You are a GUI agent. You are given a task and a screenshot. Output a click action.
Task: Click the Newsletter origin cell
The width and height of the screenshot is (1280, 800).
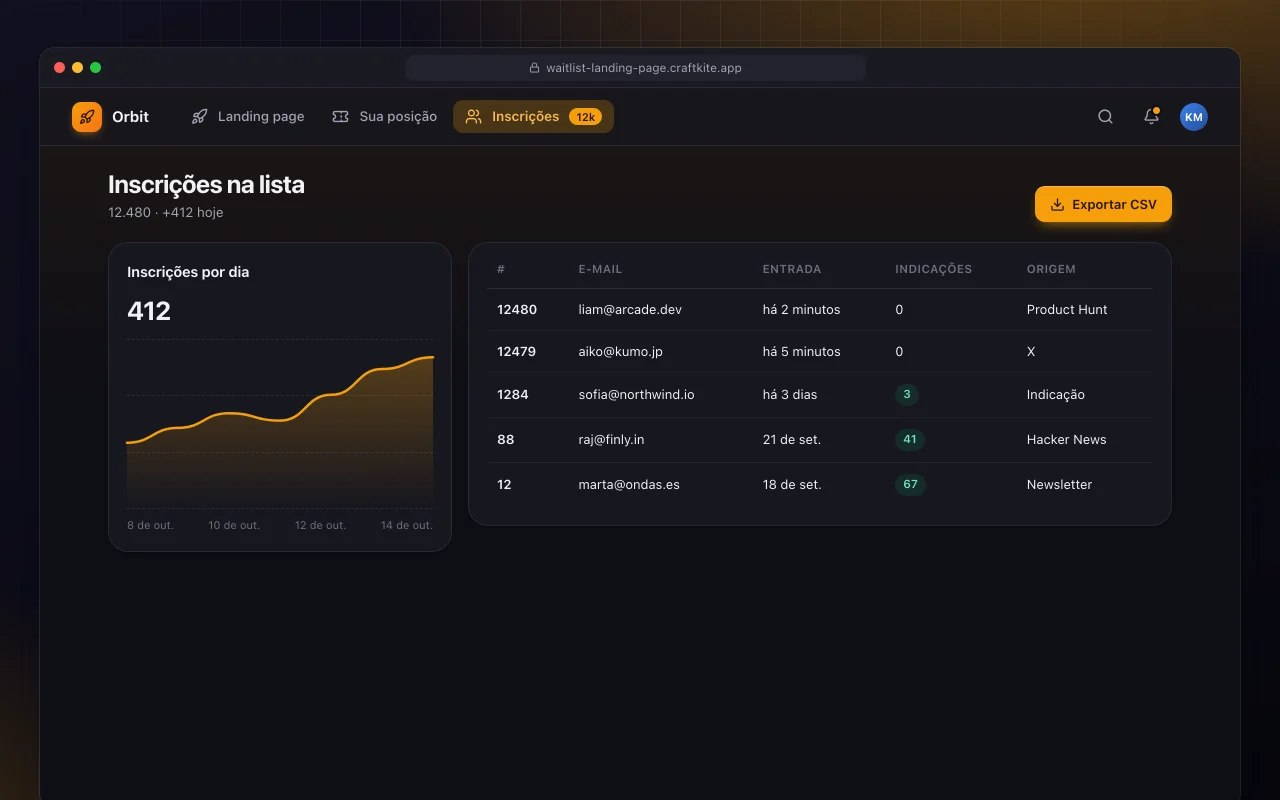tap(1059, 484)
